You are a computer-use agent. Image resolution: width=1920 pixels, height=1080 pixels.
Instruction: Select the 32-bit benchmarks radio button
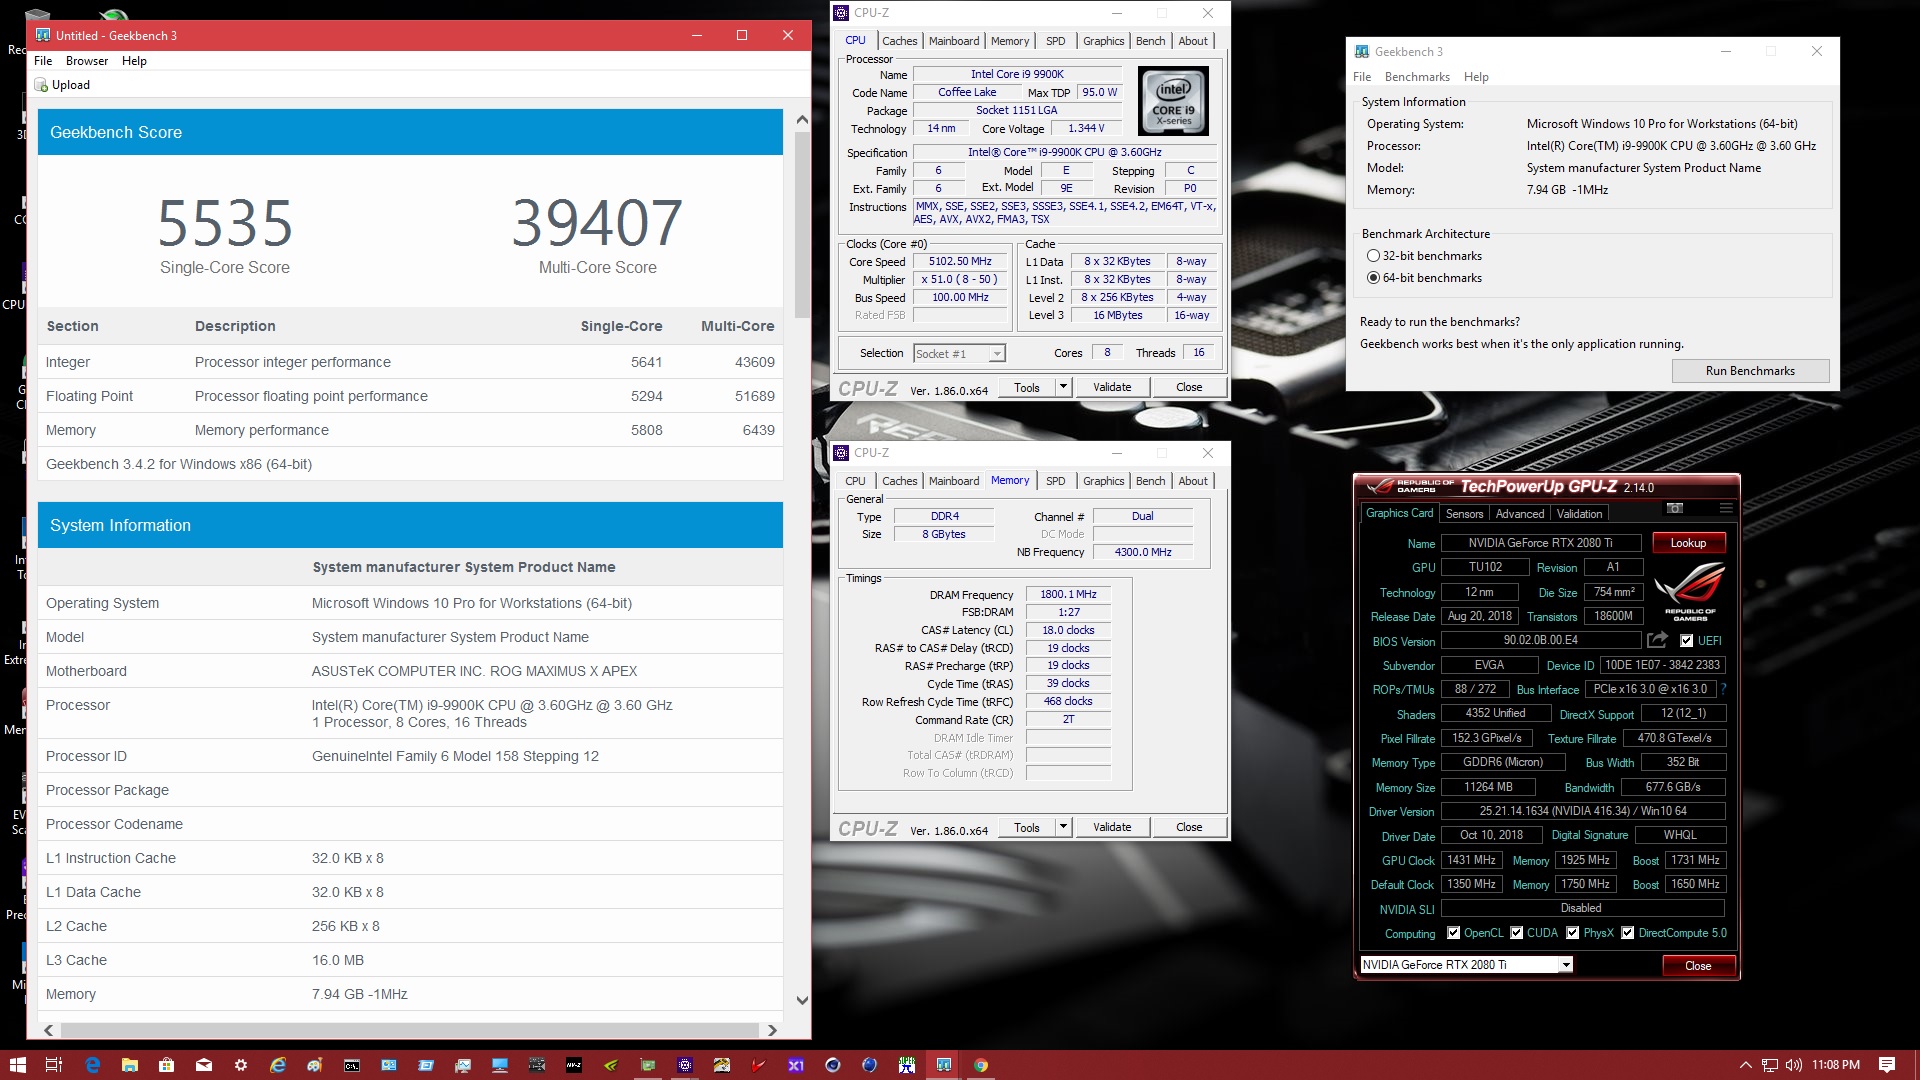coord(1373,256)
